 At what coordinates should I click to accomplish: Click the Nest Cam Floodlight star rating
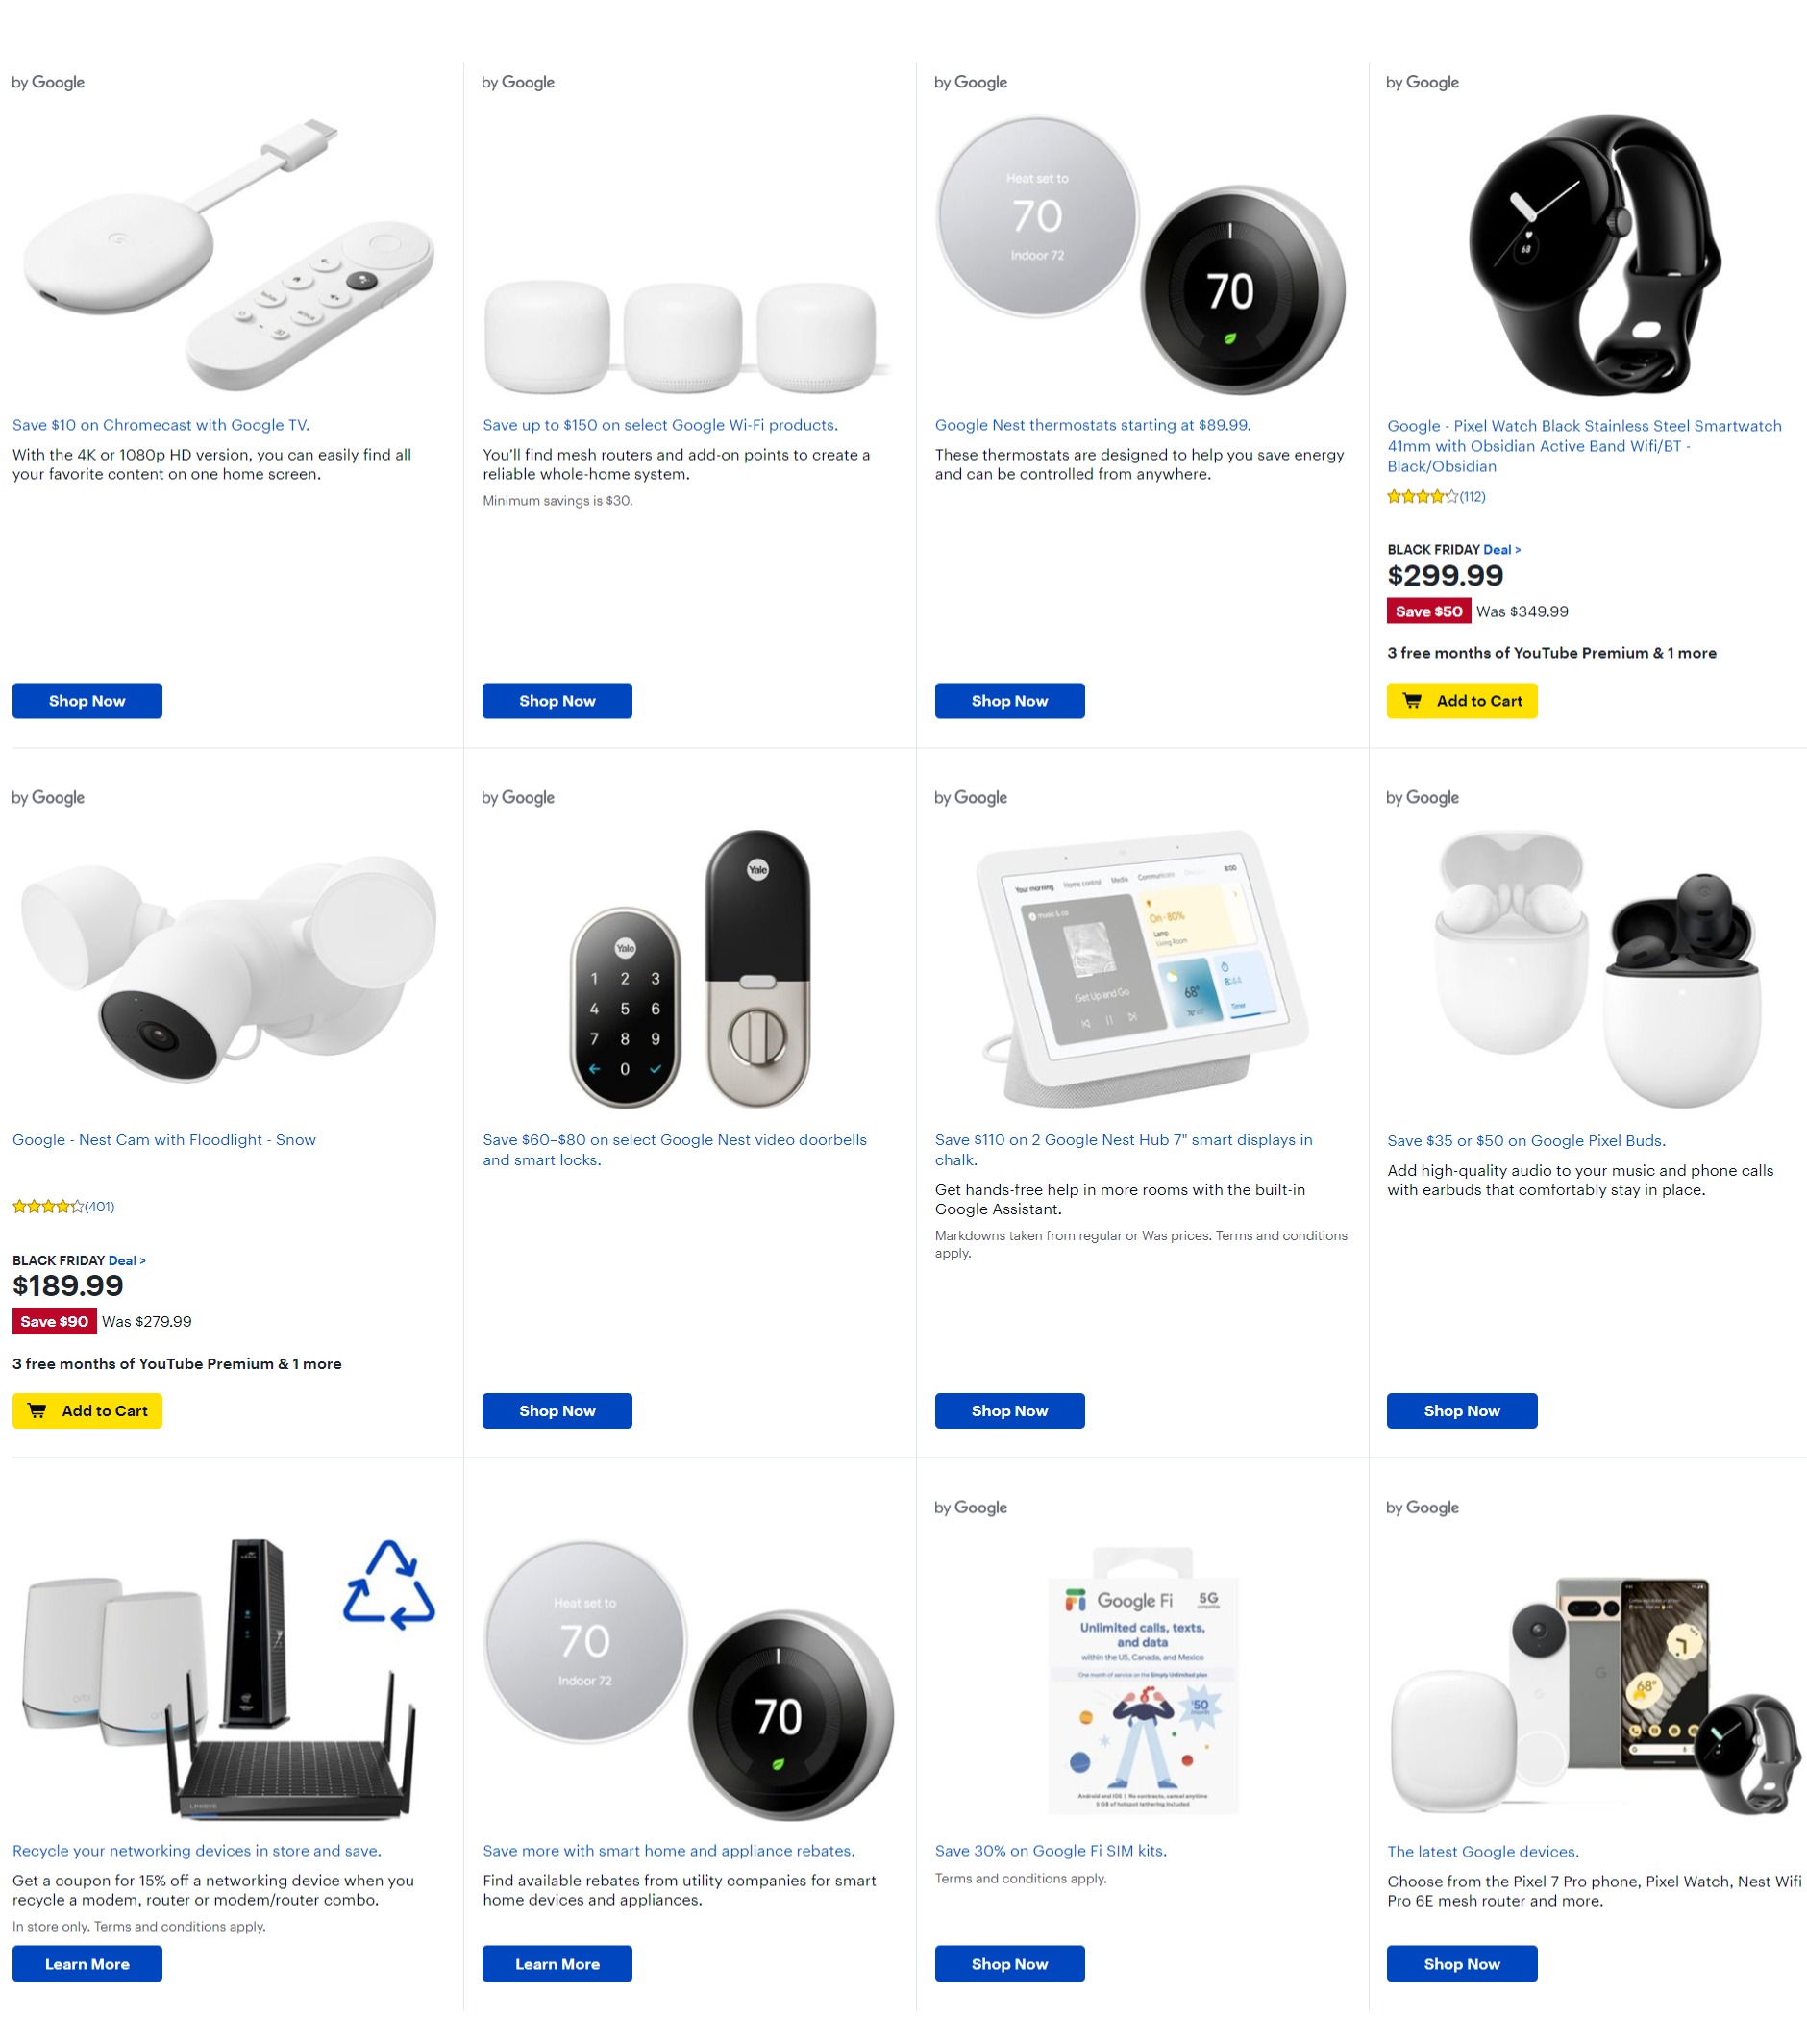(63, 1207)
